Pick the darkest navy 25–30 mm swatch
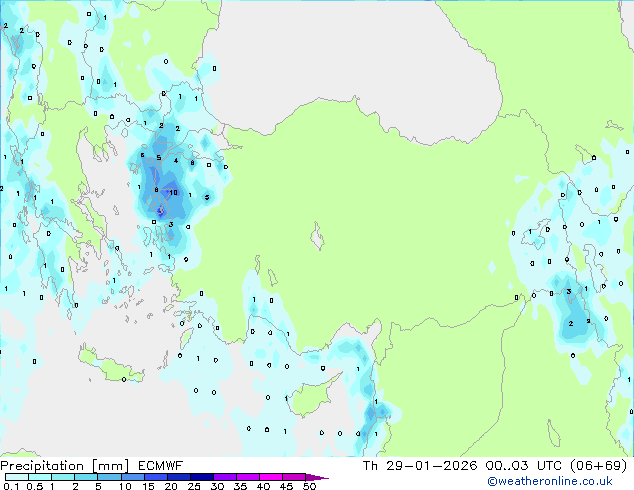The height and width of the screenshot is (490, 634). coord(201,477)
